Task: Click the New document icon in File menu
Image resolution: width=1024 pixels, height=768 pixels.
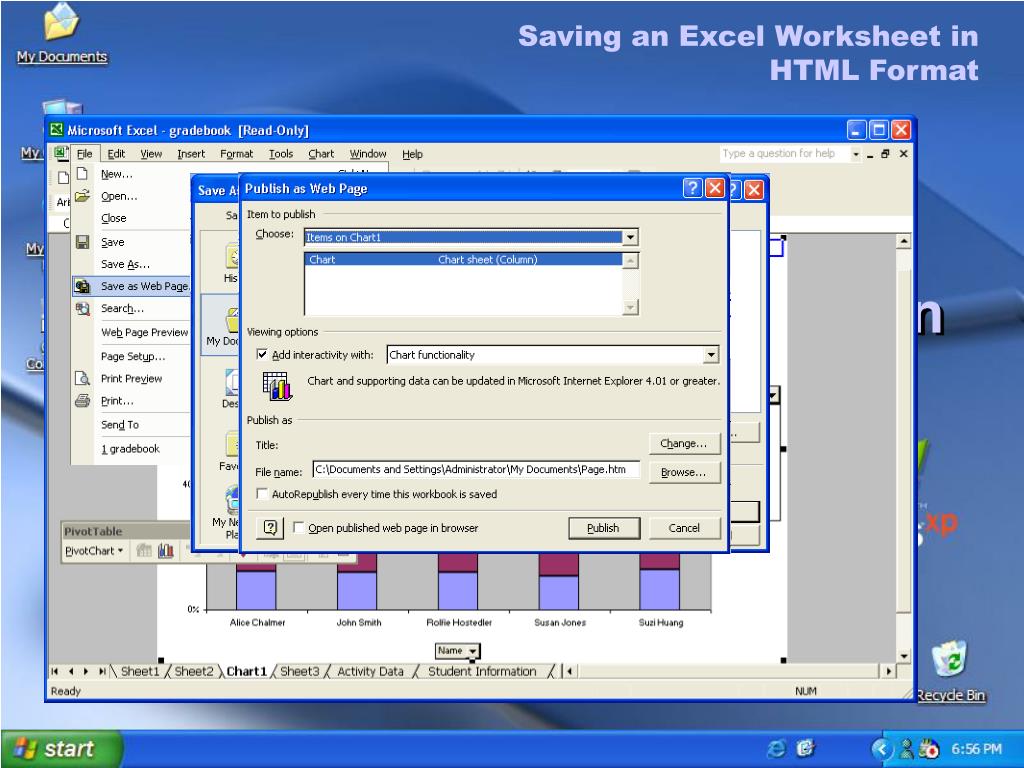Action: (x=82, y=174)
